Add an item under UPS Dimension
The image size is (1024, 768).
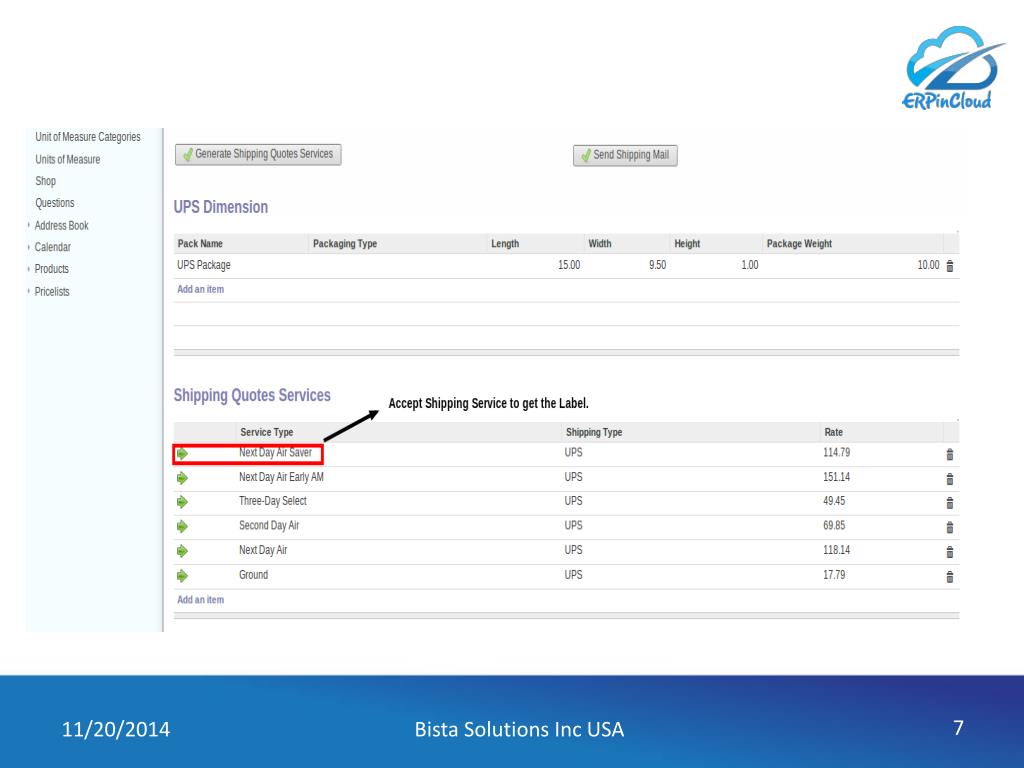(x=200, y=289)
